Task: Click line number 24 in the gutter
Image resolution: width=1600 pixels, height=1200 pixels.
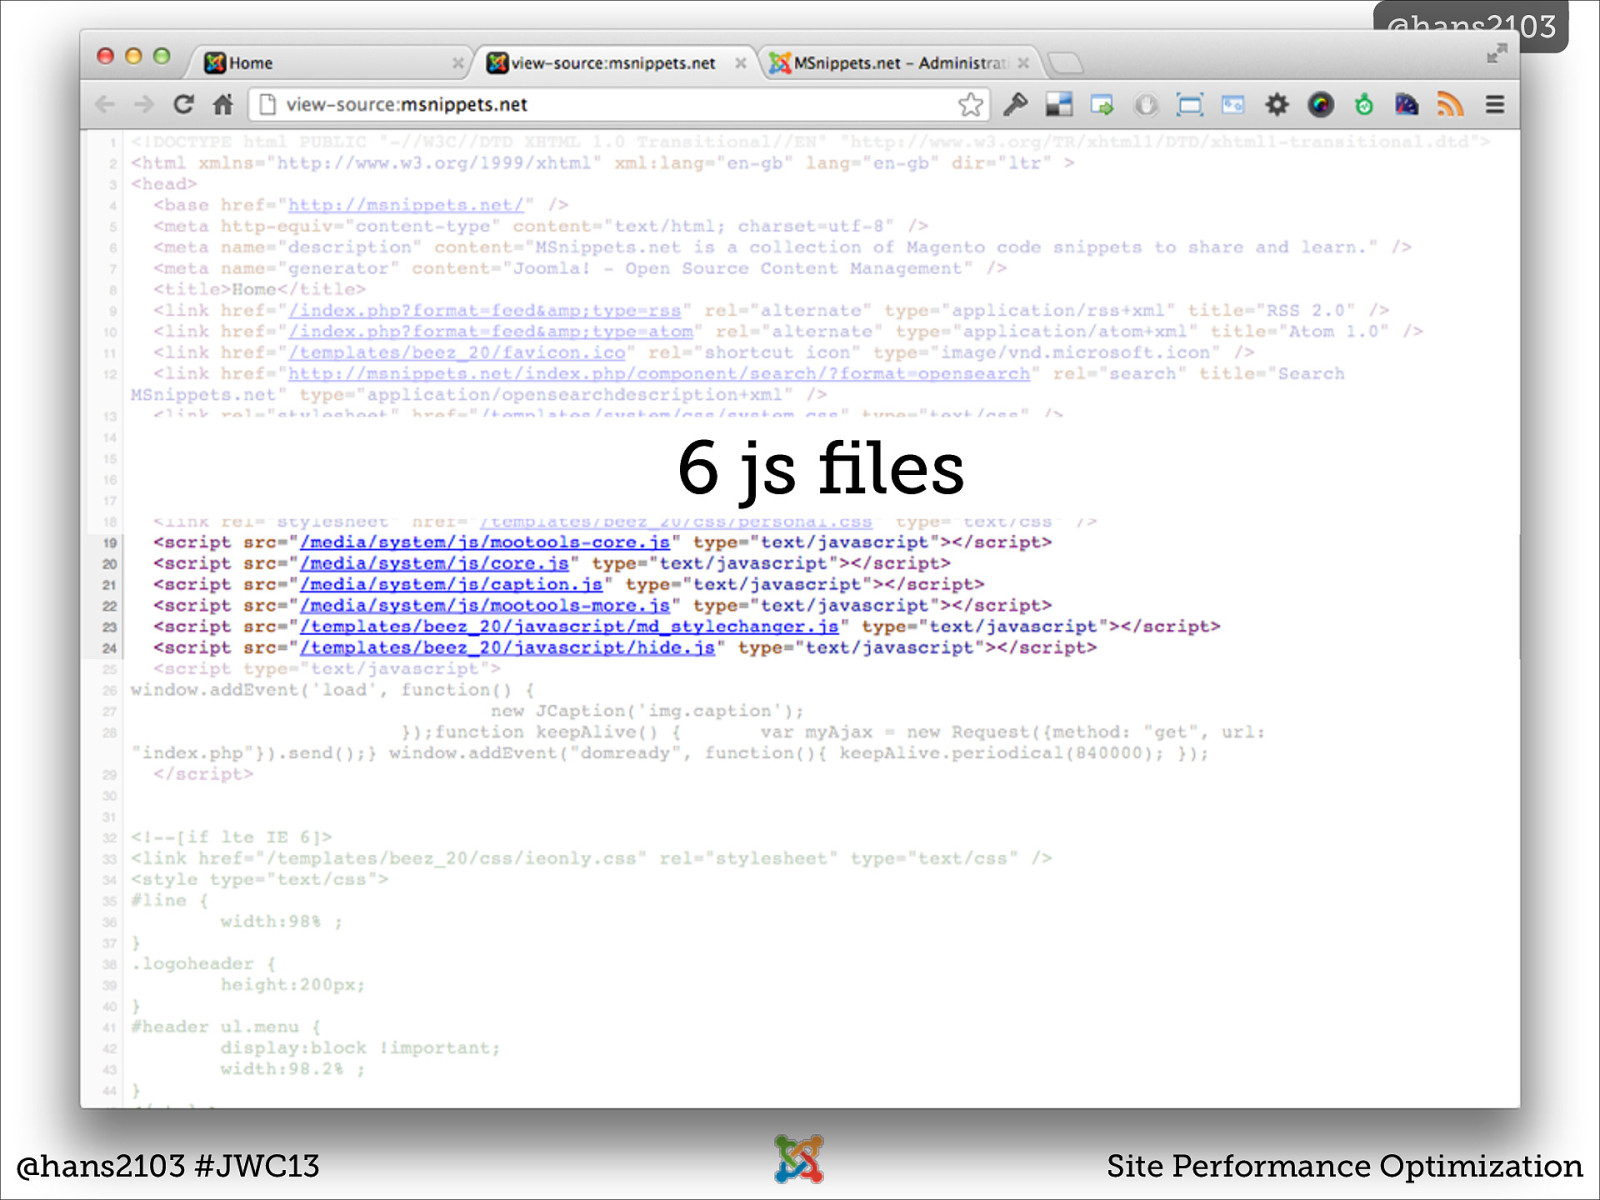Action: 109,648
